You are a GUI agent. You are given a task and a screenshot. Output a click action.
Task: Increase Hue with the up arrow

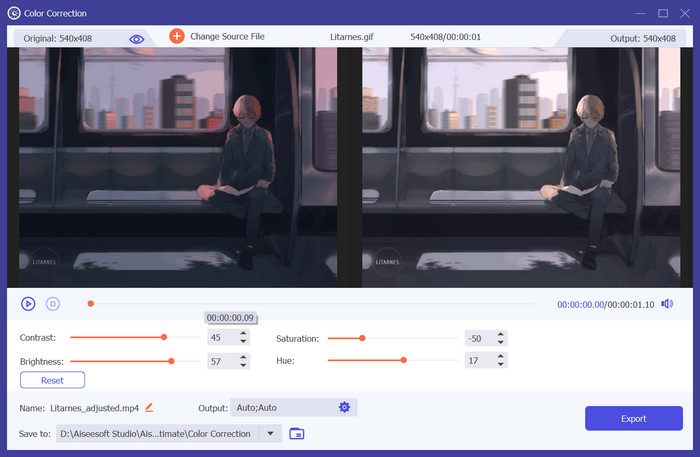[501, 356]
